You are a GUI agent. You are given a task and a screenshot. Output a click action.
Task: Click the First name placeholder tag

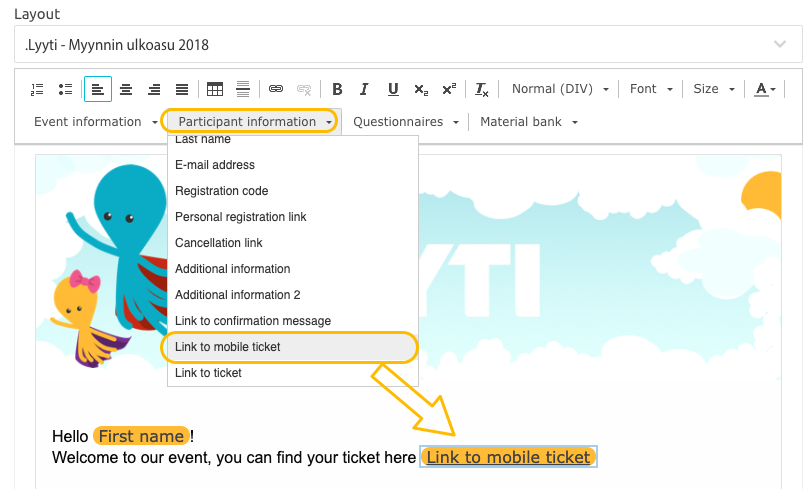141,436
